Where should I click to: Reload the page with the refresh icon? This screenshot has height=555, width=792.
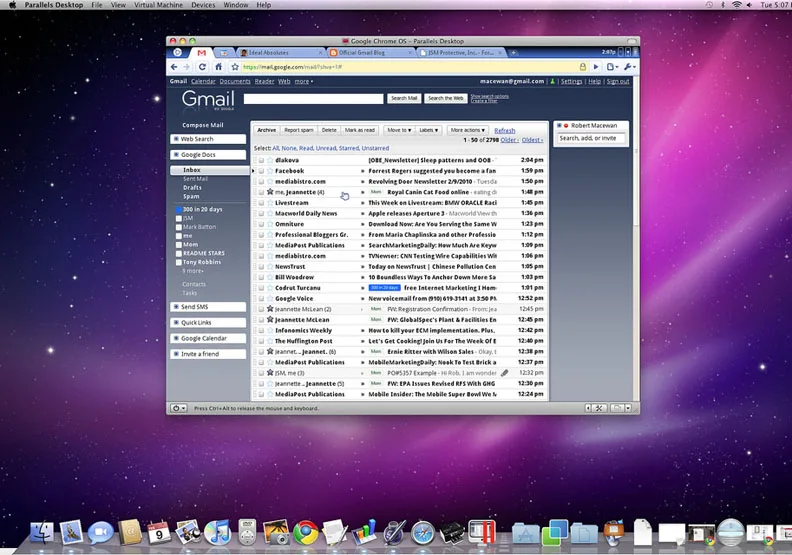202,67
